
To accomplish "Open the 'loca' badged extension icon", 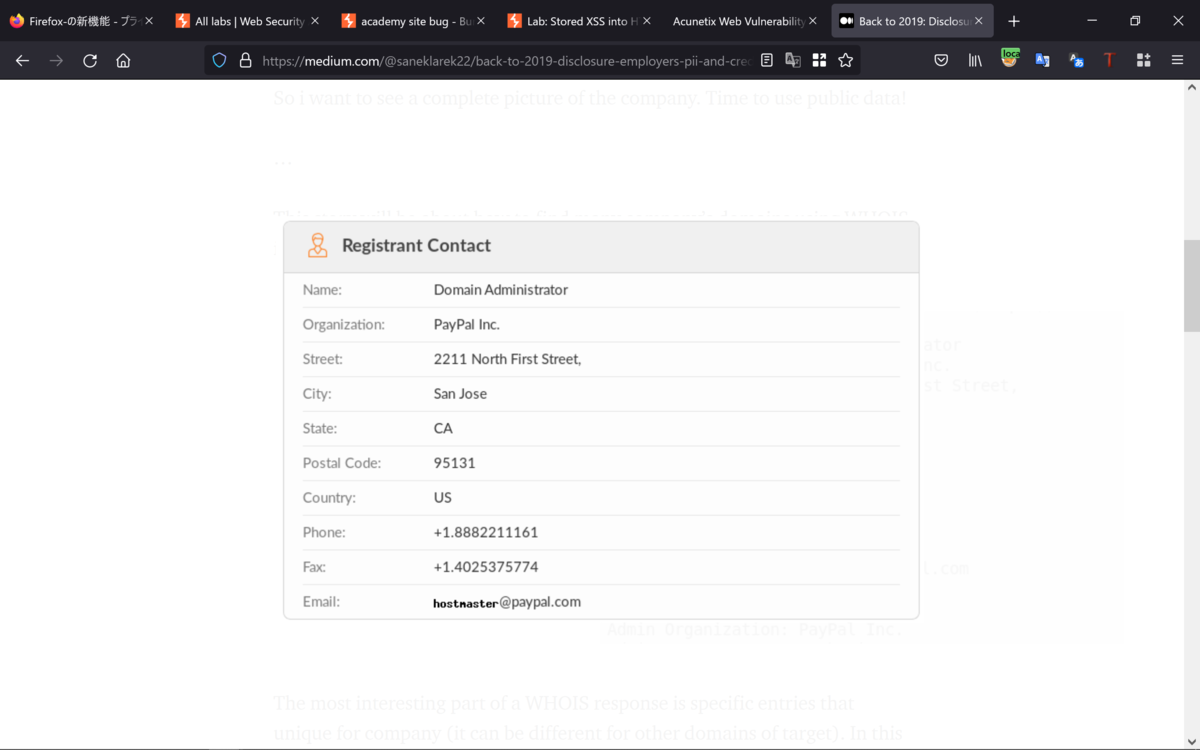I will pos(1009,59).
